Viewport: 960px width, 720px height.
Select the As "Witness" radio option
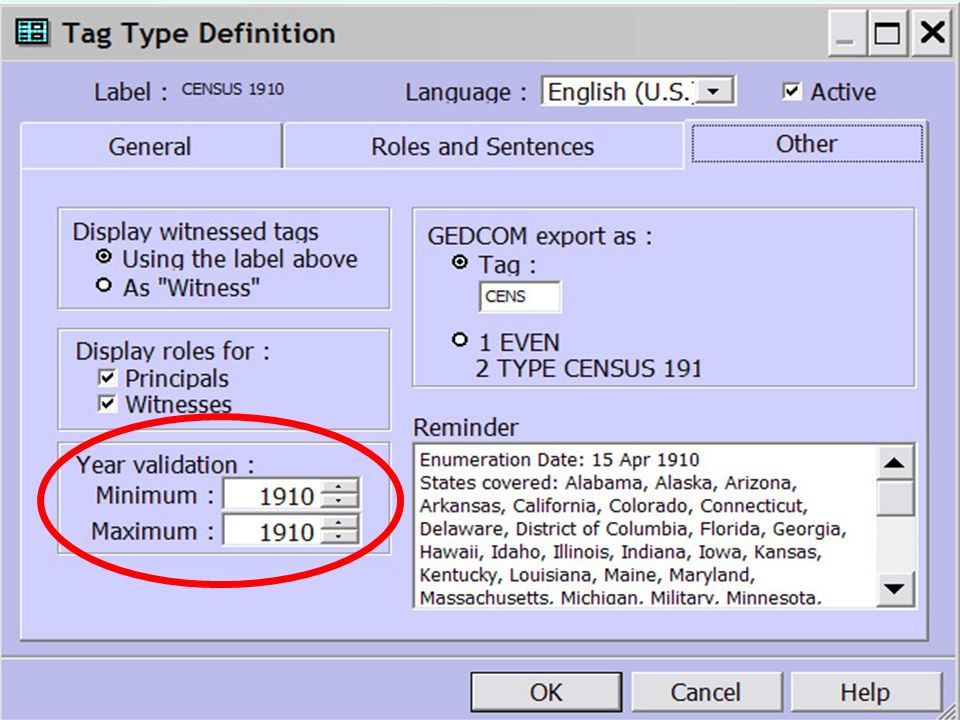pos(104,285)
